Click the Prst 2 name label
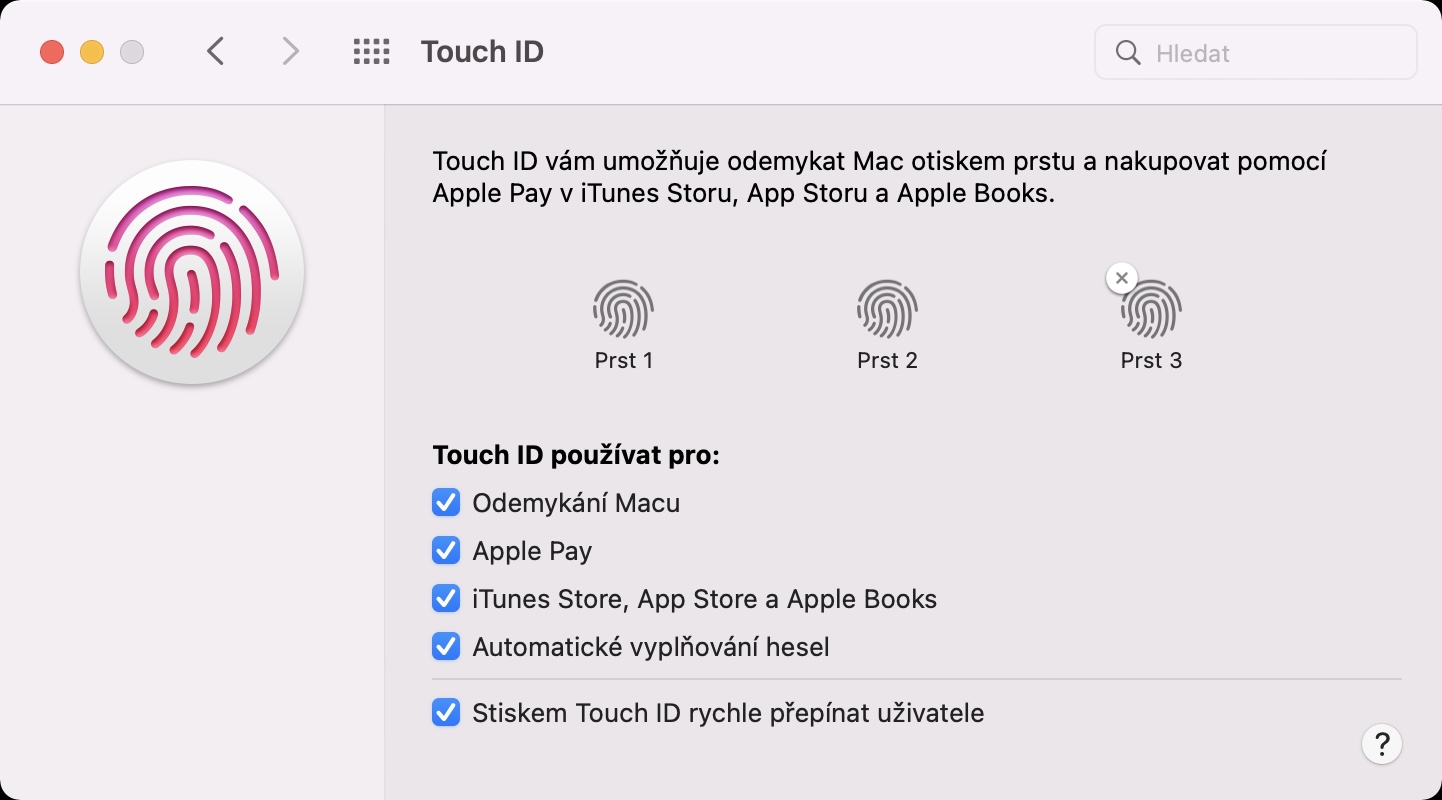Image resolution: width=1442 pixels, height=800 pixels. click(887, 360)
